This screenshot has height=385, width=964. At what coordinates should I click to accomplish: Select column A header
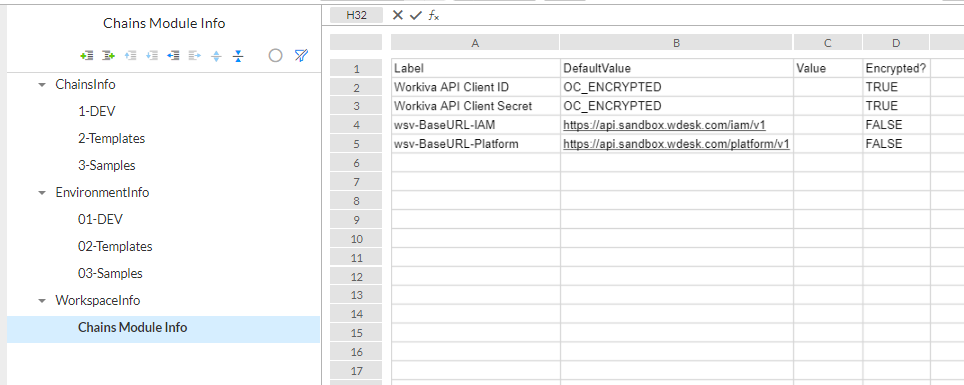point(475,42)
